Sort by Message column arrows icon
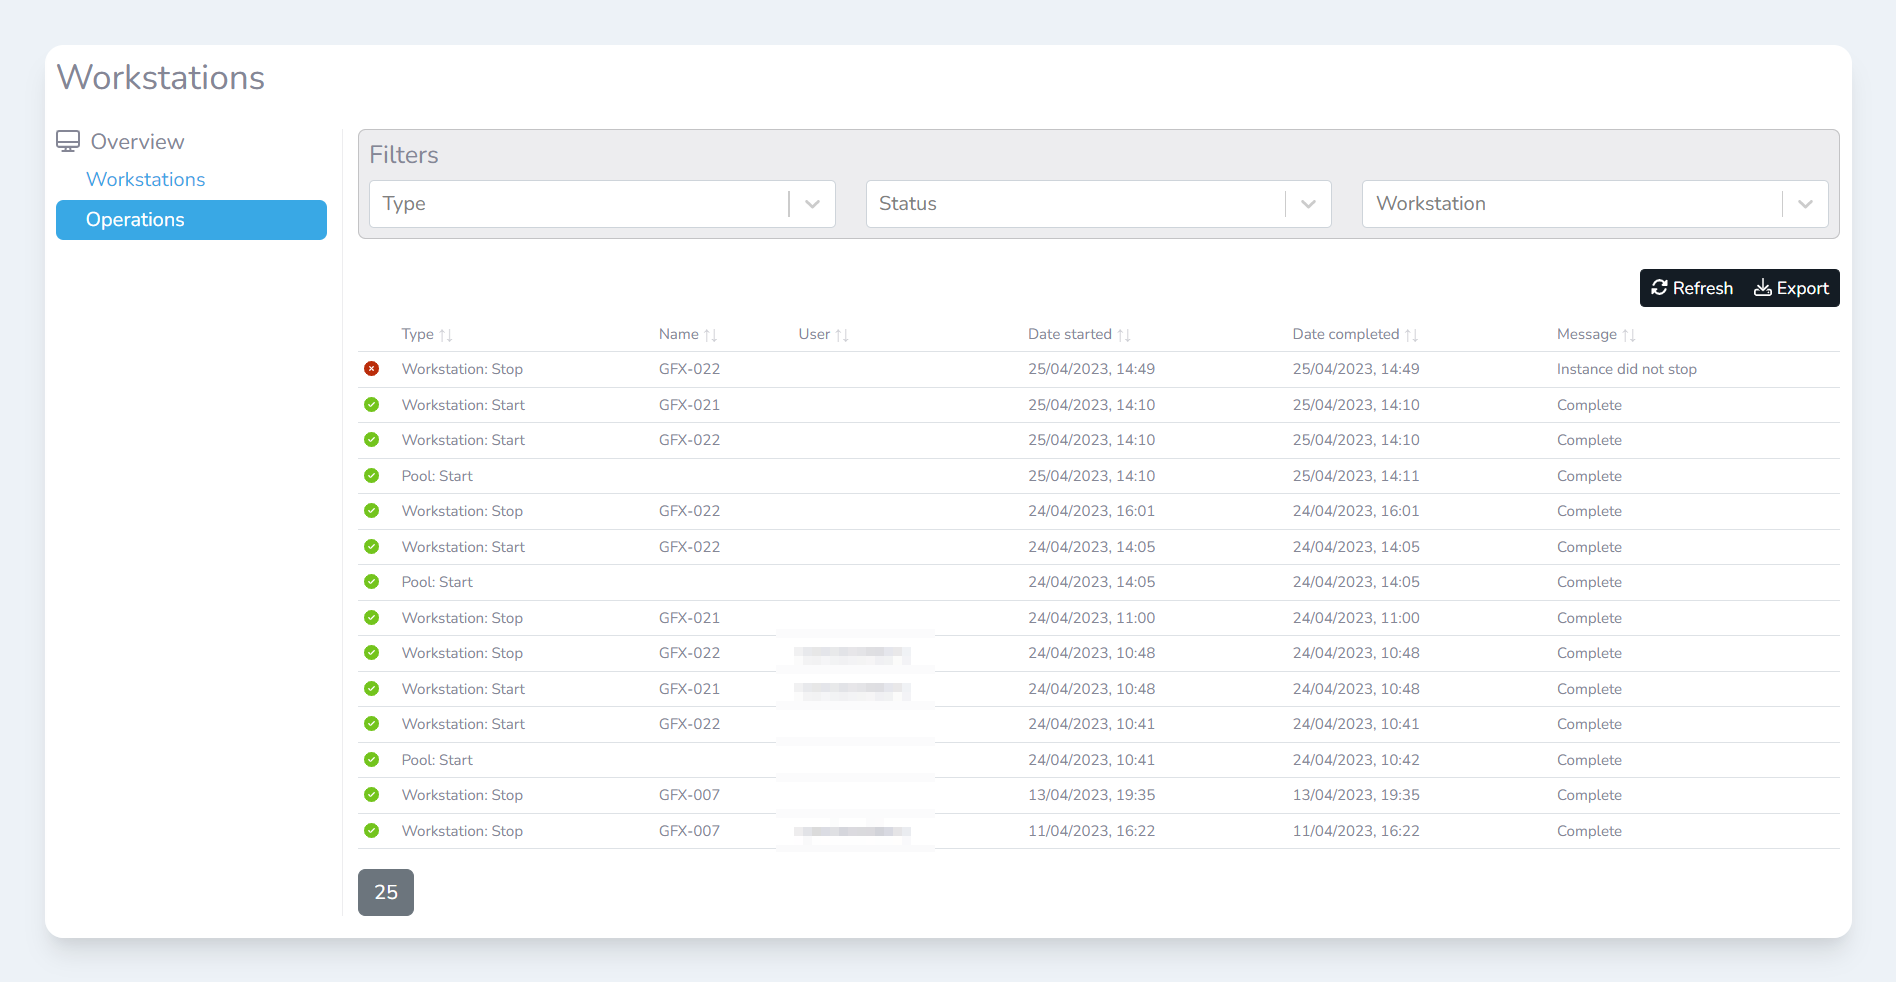This screenshot has height=982, width=1896. [1629, 335]
